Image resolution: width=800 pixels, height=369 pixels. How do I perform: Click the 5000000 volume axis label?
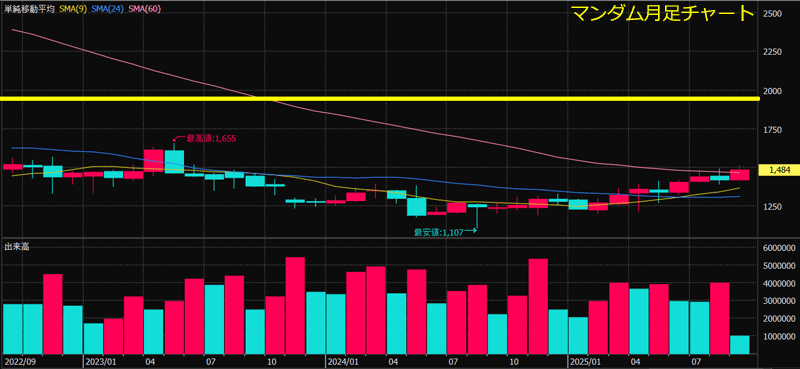coord(780,265)
